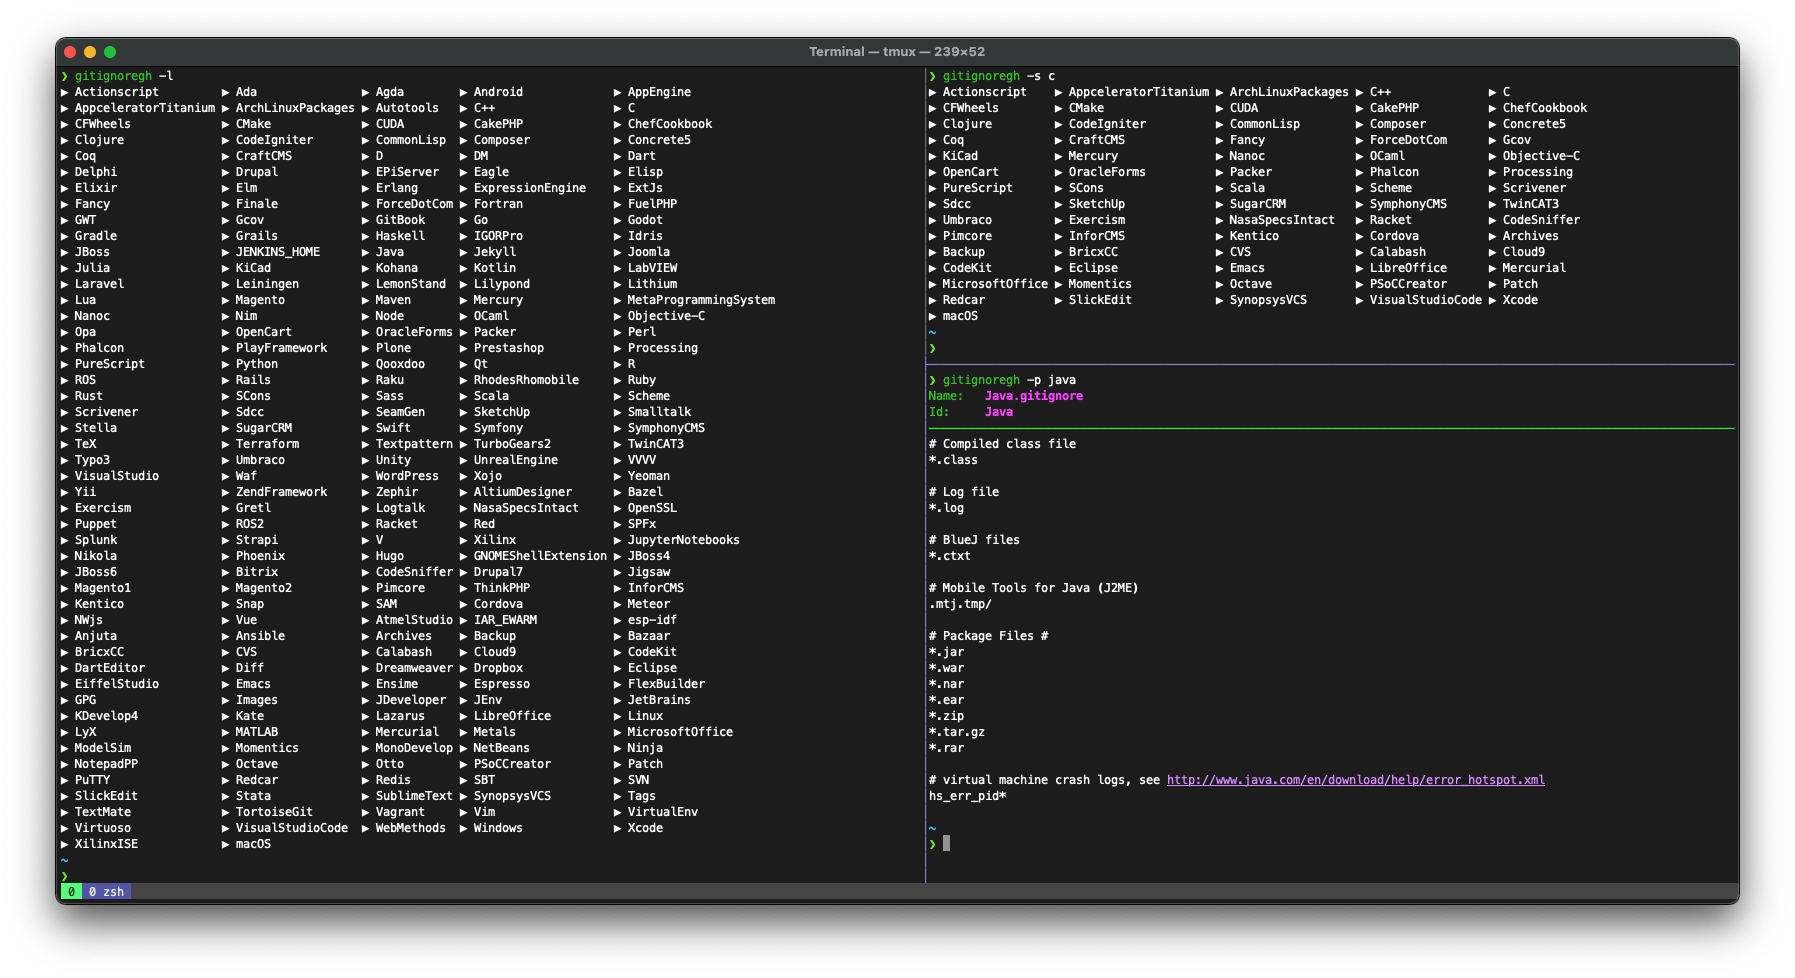Click the 'Laravel' template entry
Image resolution: width=1795 pixels, height=978 pixels.
tap(99, 284)
